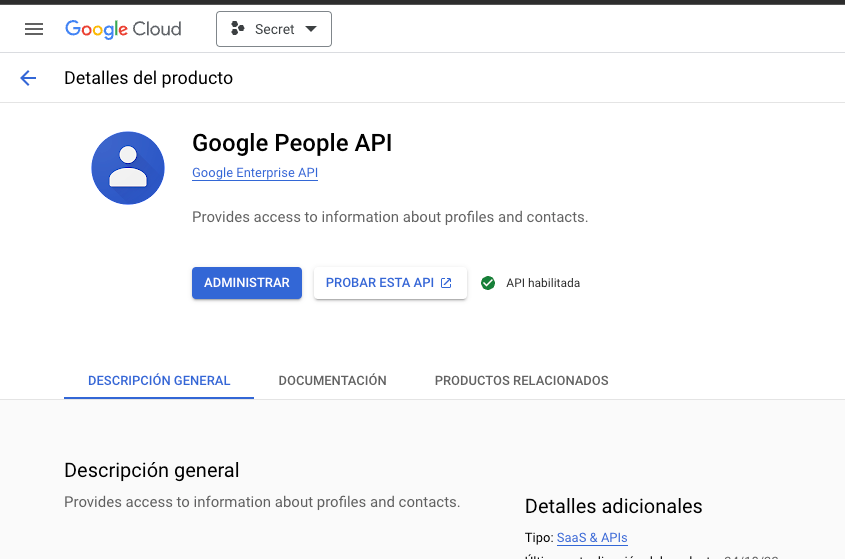Click the Google Cloud logo
This screenshot has height=559, width=845.
click(x=123, y=29)
